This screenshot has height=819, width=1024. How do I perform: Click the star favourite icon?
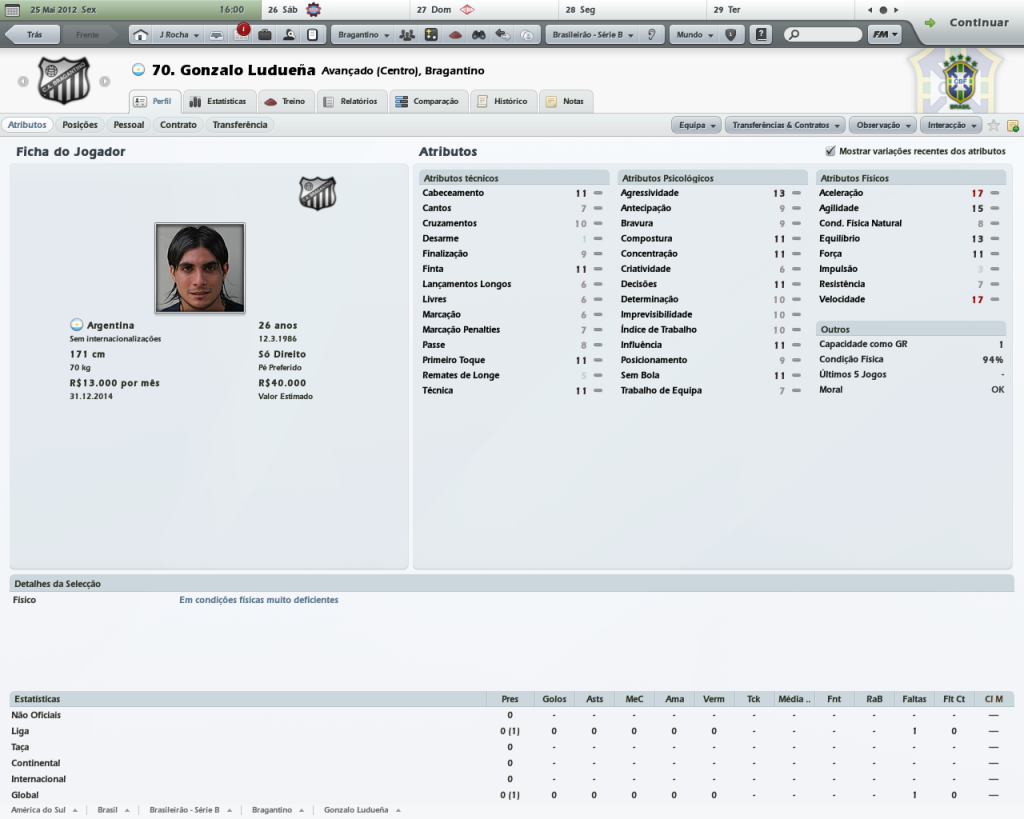tap(993, 125)
